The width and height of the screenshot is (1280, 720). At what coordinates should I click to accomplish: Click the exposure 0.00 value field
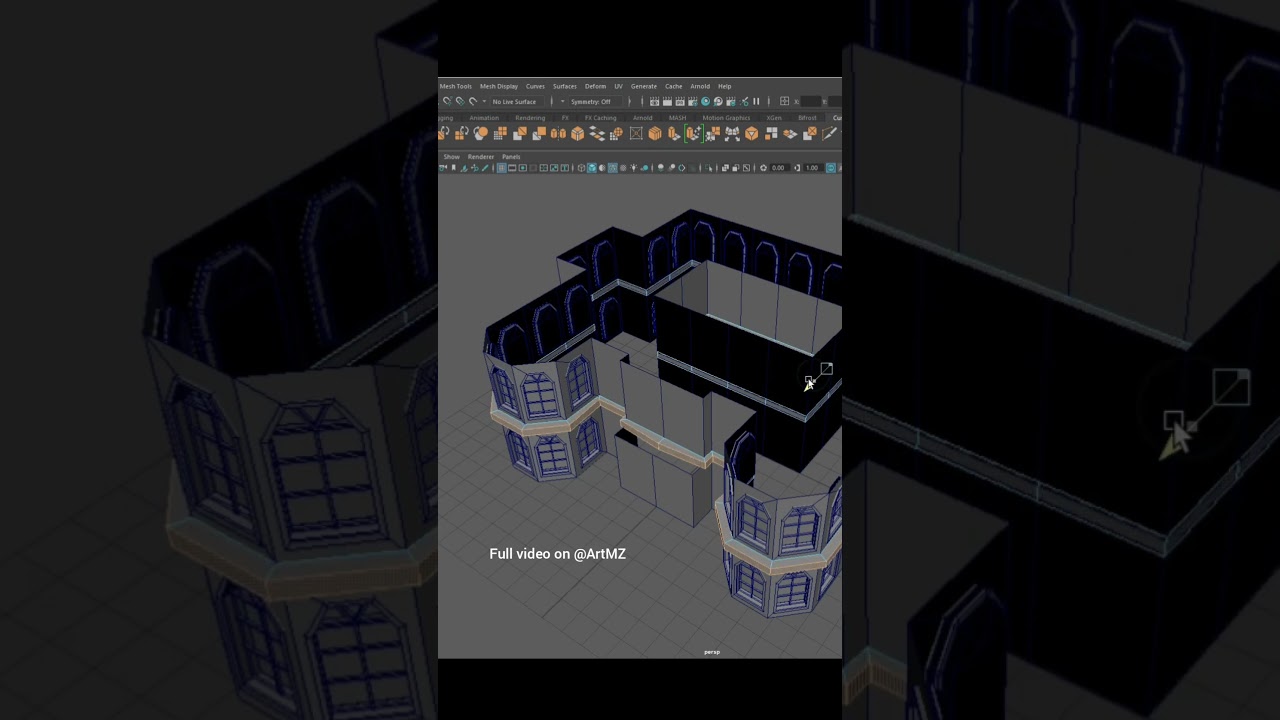click(x=779, y=168)
